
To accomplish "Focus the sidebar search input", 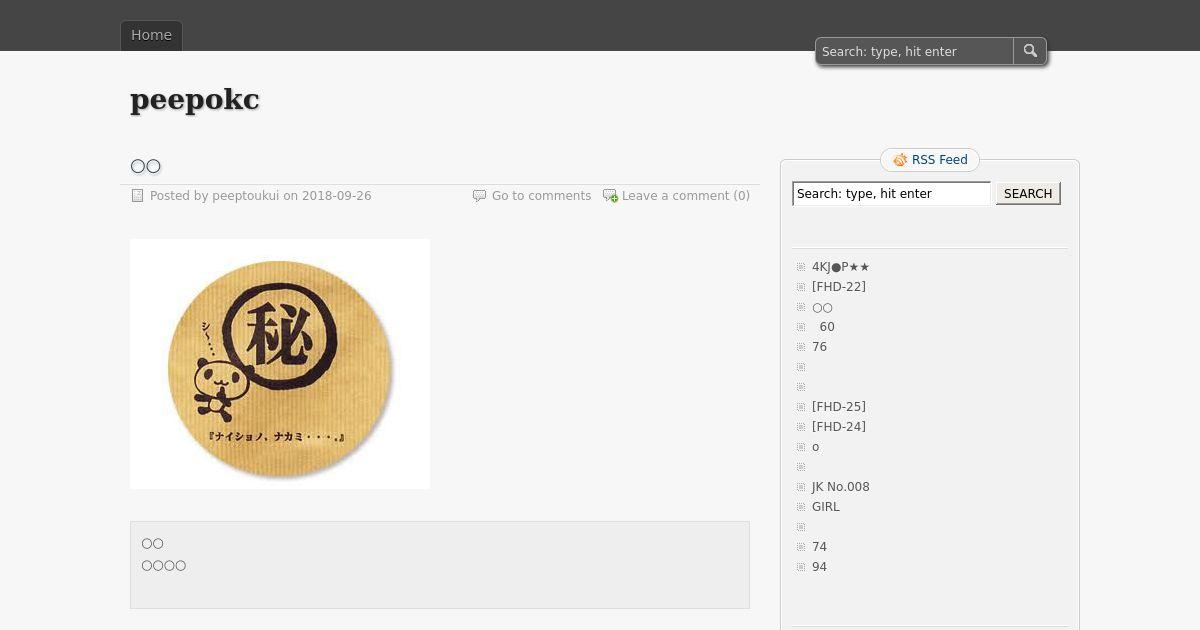I will click(892, 194).
